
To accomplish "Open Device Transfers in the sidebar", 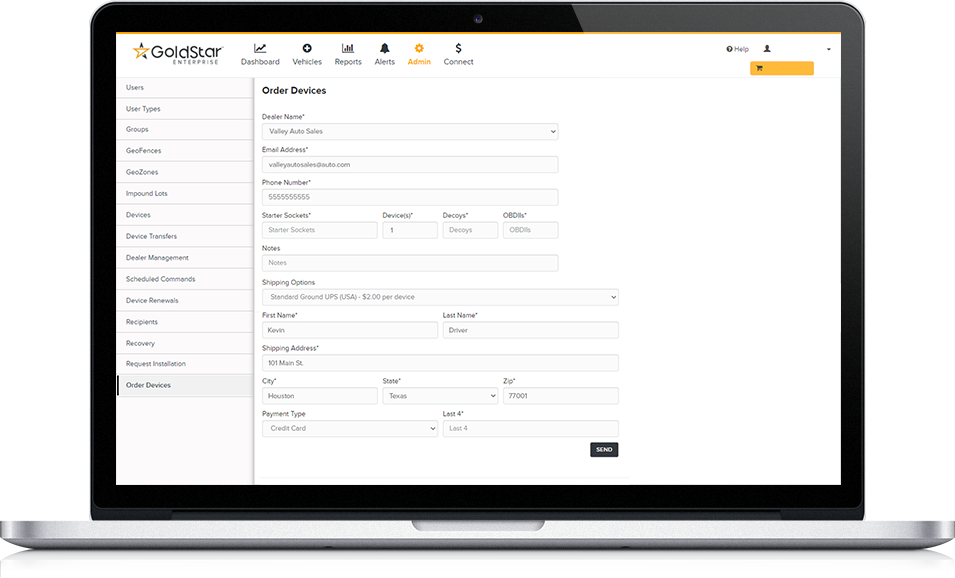I will (x=185, y=236).
